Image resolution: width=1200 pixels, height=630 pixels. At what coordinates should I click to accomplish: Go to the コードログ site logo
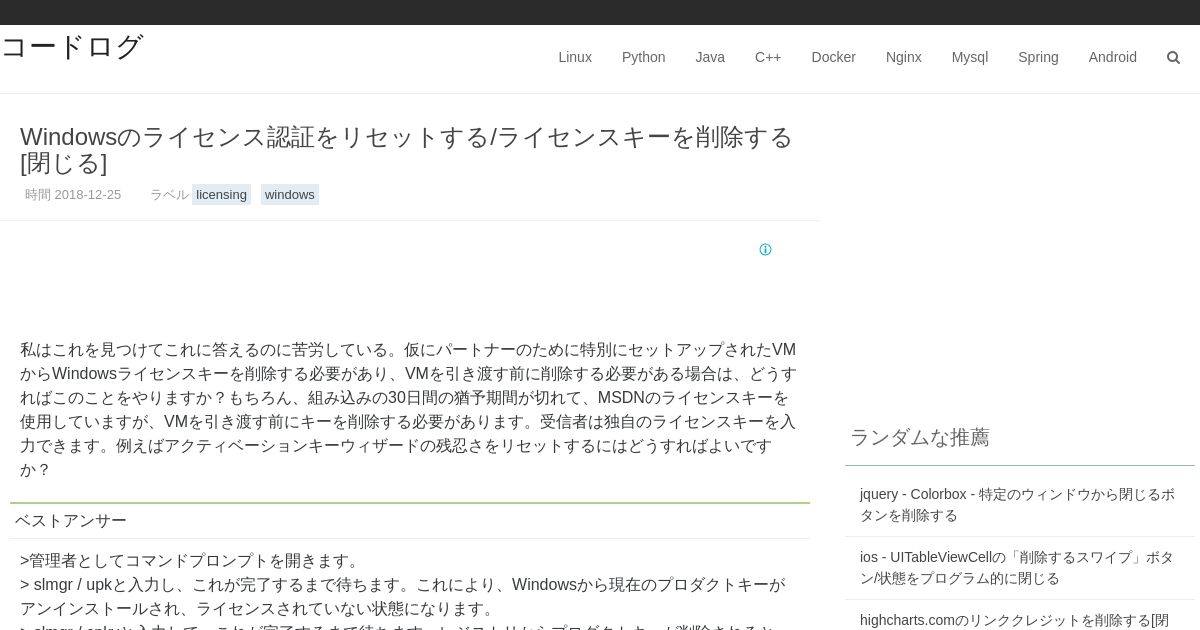click(x=72, y=47)
